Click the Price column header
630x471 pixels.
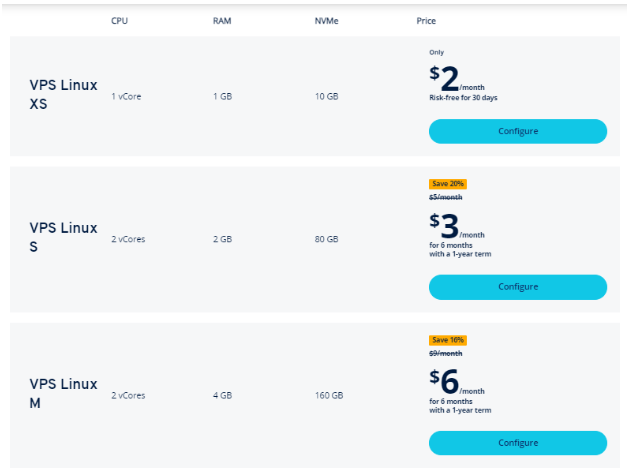tap(426, 21)
